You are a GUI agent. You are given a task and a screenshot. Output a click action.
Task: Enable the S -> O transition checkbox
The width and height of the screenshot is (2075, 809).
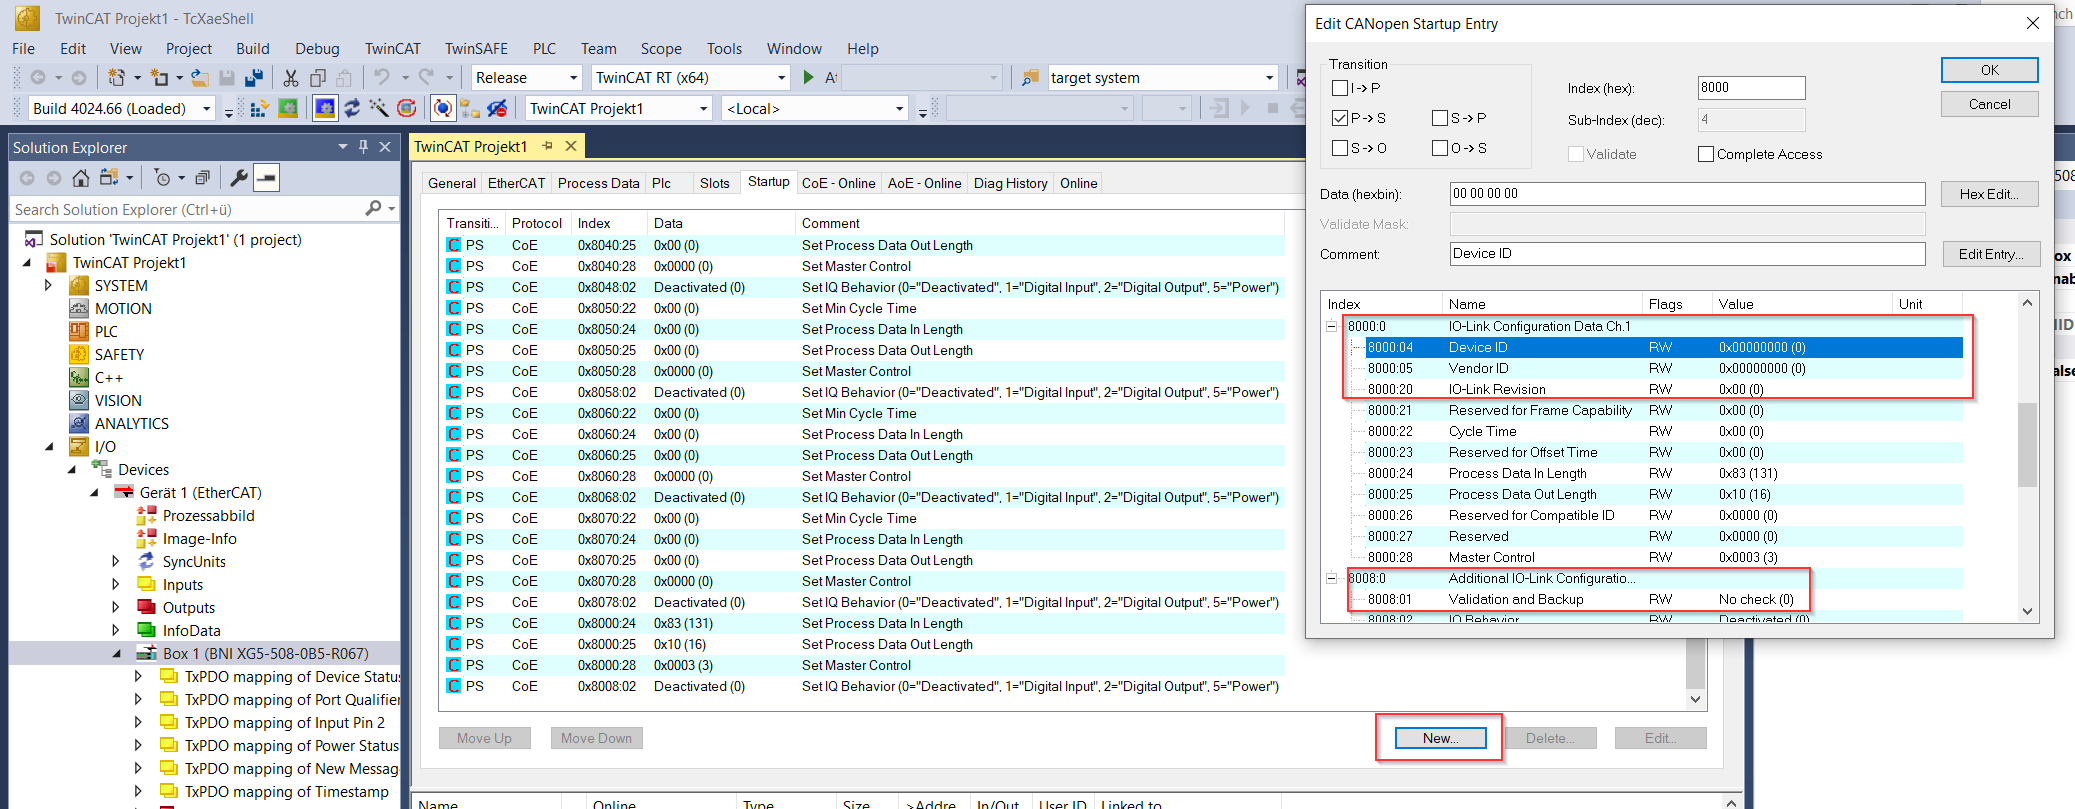1340,148
